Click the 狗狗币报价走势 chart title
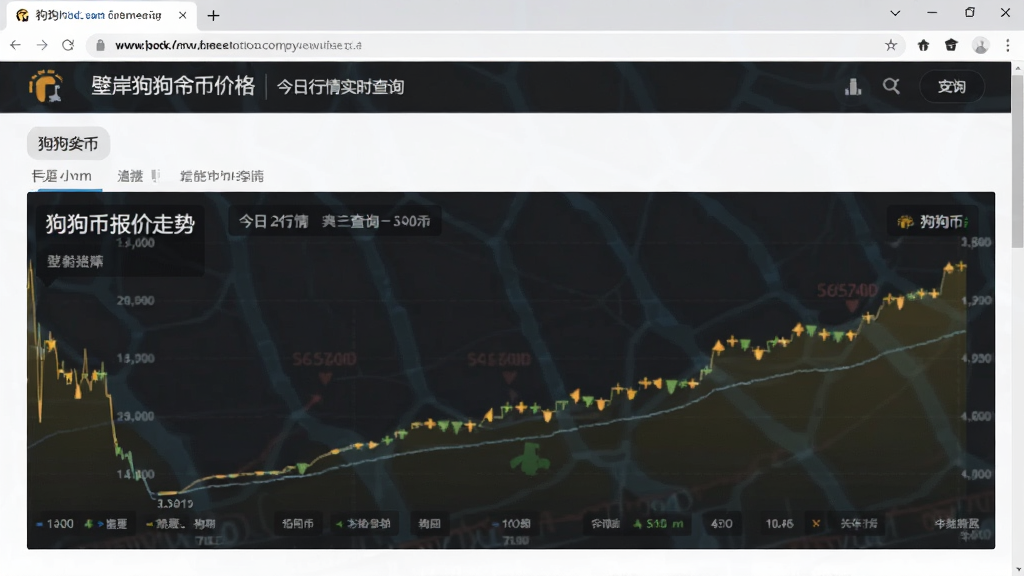Image resolution: width=1024 pixels, height=576 pixels. [120, 224]
